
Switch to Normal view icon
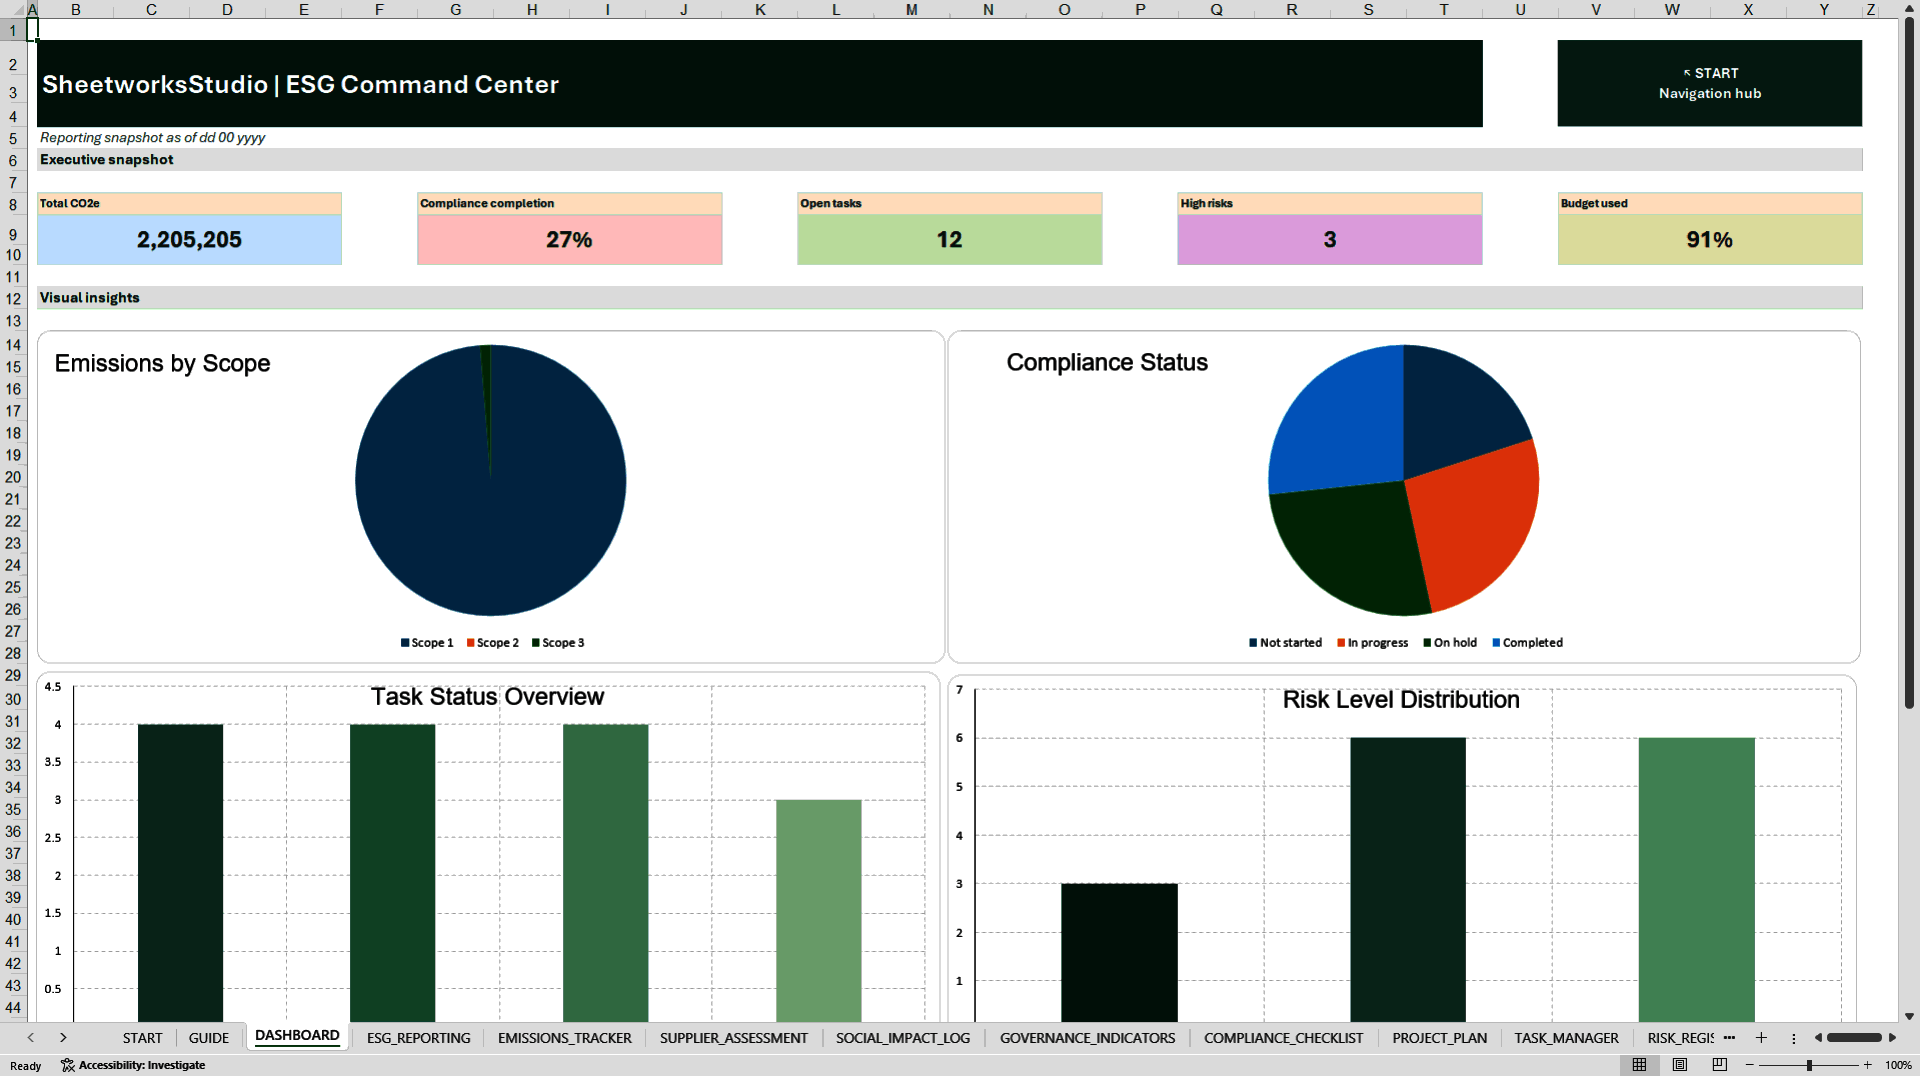tap(1639, 1065)
